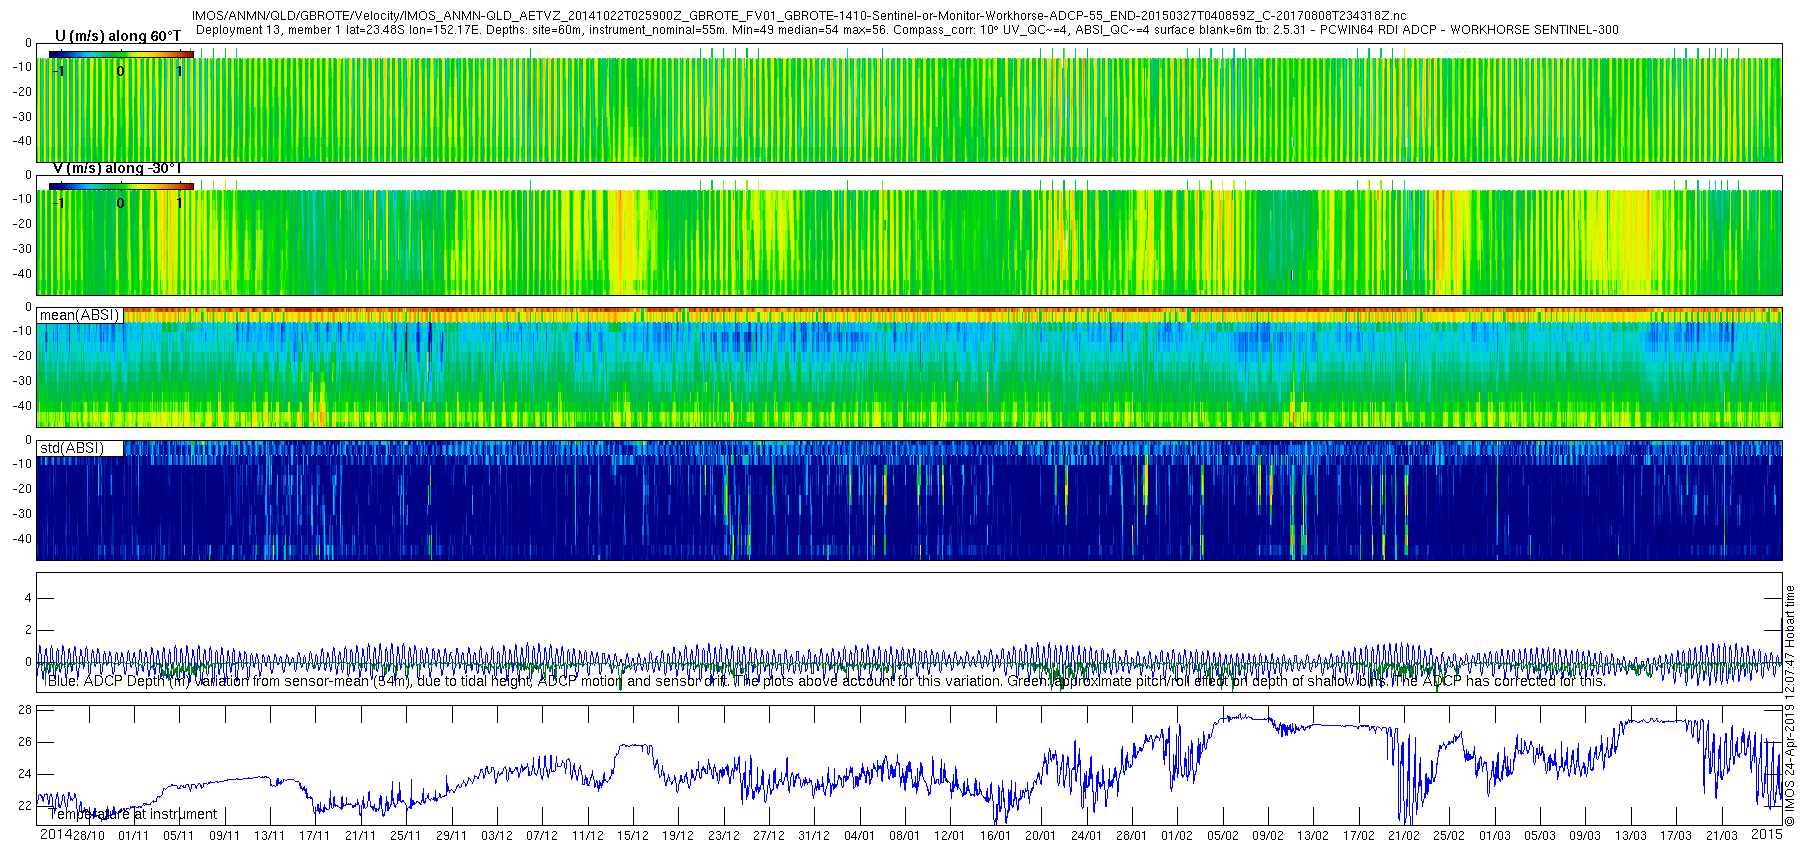1800x850 pixels.
Task: Click the 01/02 date tick label
Action: tap(1177, 836)
